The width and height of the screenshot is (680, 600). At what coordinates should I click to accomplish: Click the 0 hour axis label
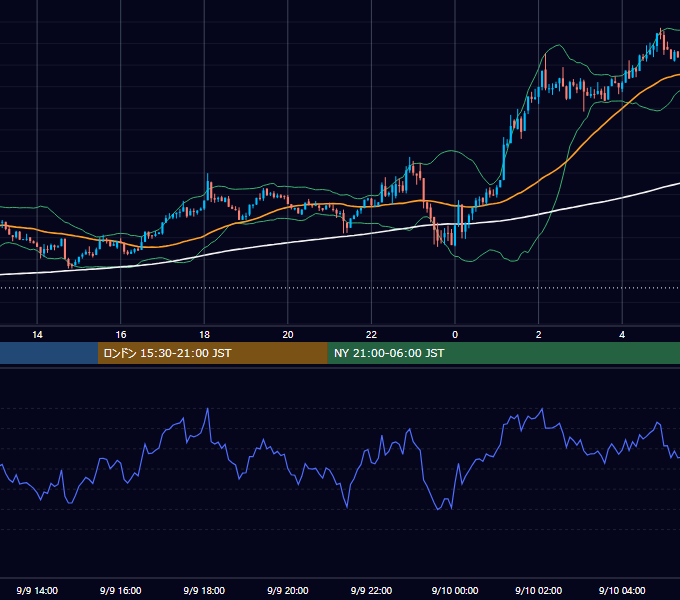click(455, 335)
